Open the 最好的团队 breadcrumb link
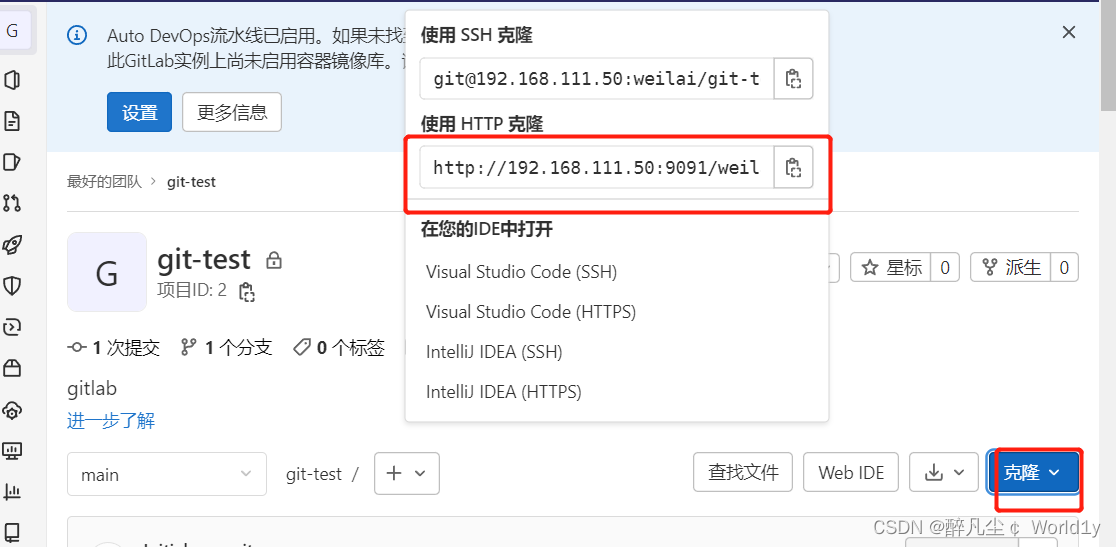The height and width of the screenshot is (547, 1116). (105, 181)
